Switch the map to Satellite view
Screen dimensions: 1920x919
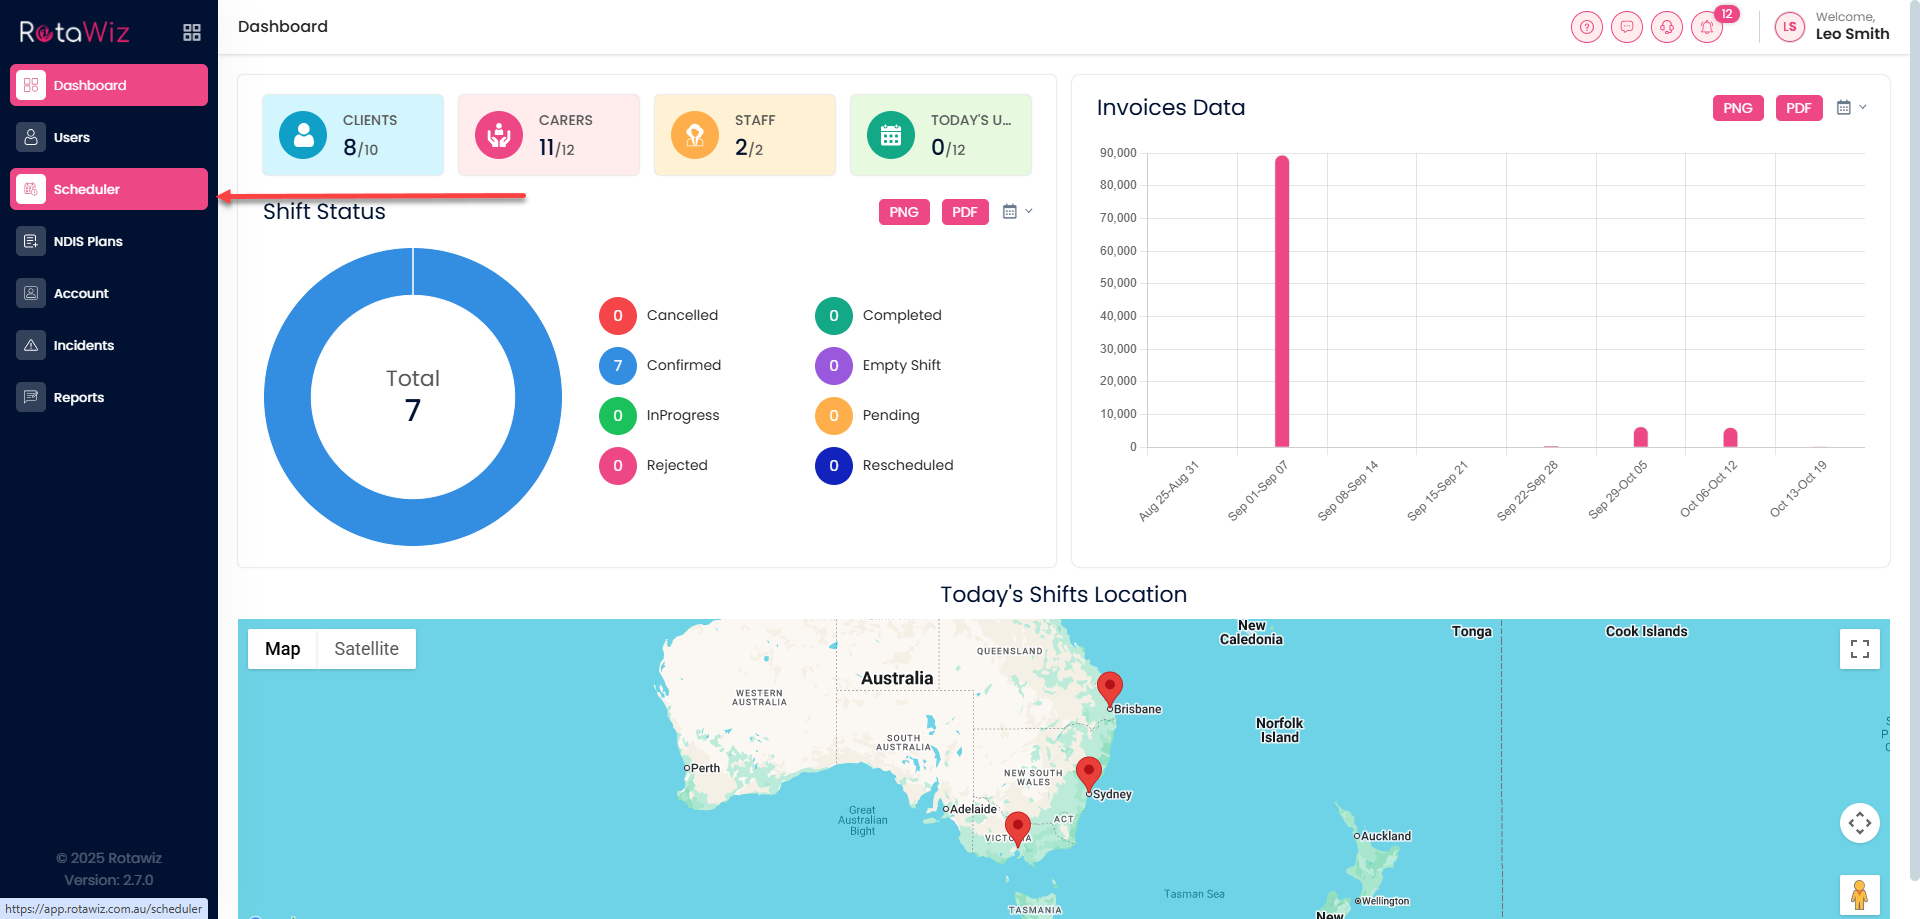366,649
